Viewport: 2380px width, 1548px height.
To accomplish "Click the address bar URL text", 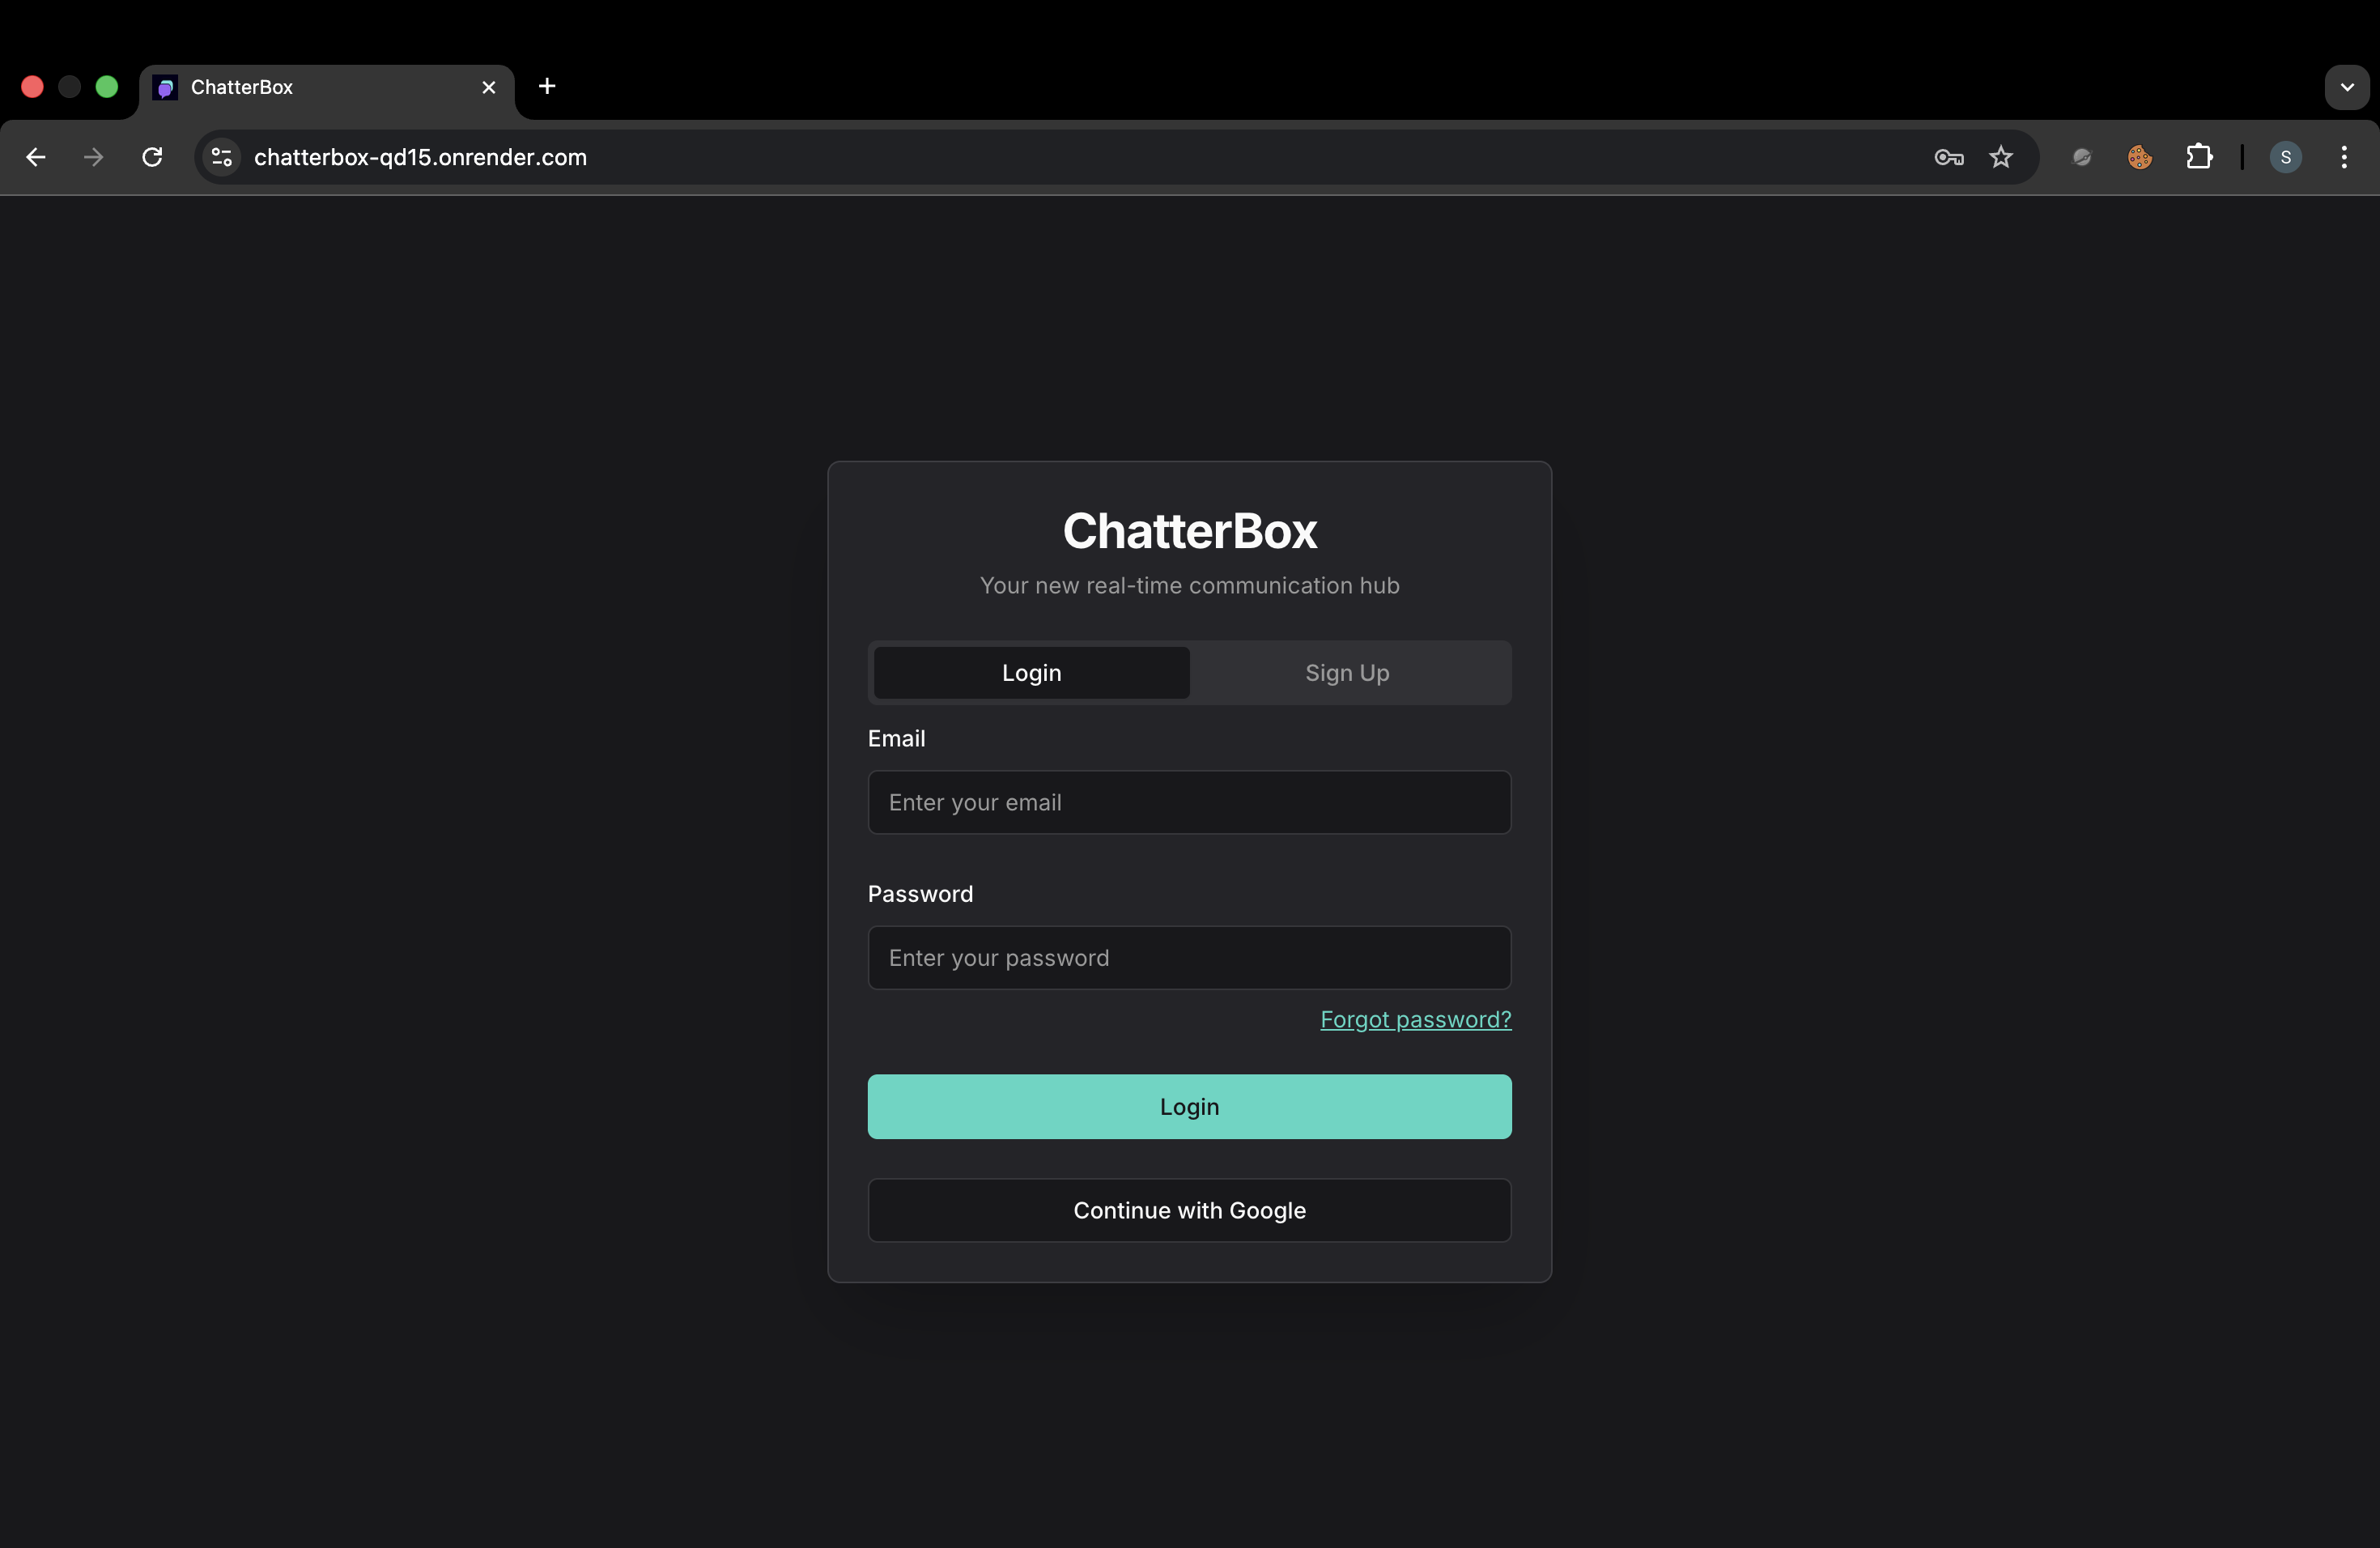I will (420, 157).
